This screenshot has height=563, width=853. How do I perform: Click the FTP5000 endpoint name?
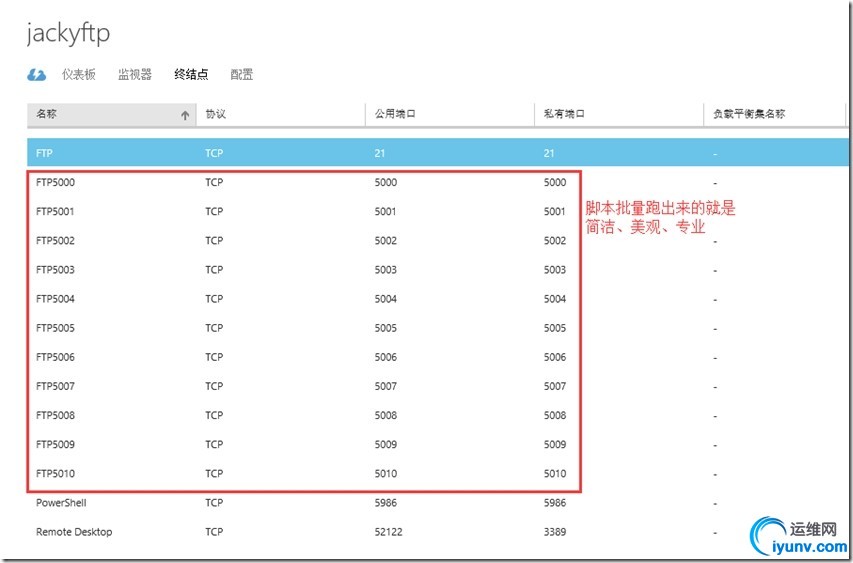click(55, 182)
